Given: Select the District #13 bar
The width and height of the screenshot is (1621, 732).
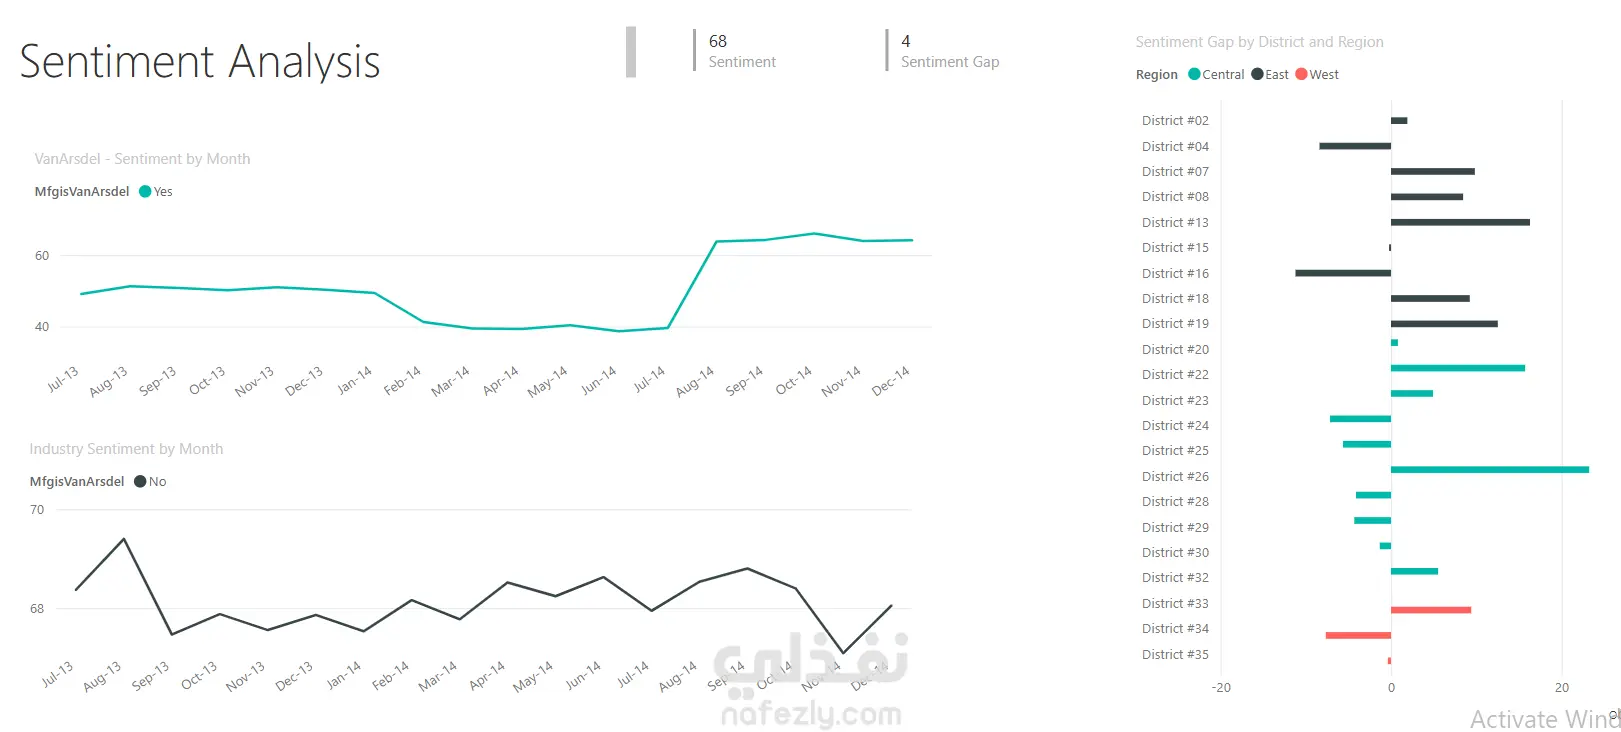Looking at the screenshot, I should tap(1460, 222).
